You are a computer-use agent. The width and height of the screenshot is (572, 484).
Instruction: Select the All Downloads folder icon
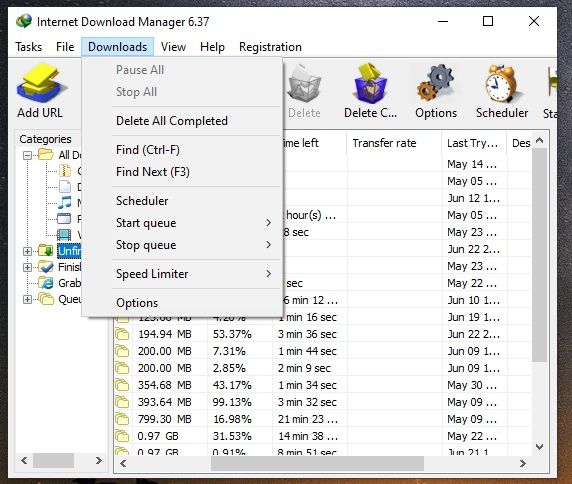point(46,154)
